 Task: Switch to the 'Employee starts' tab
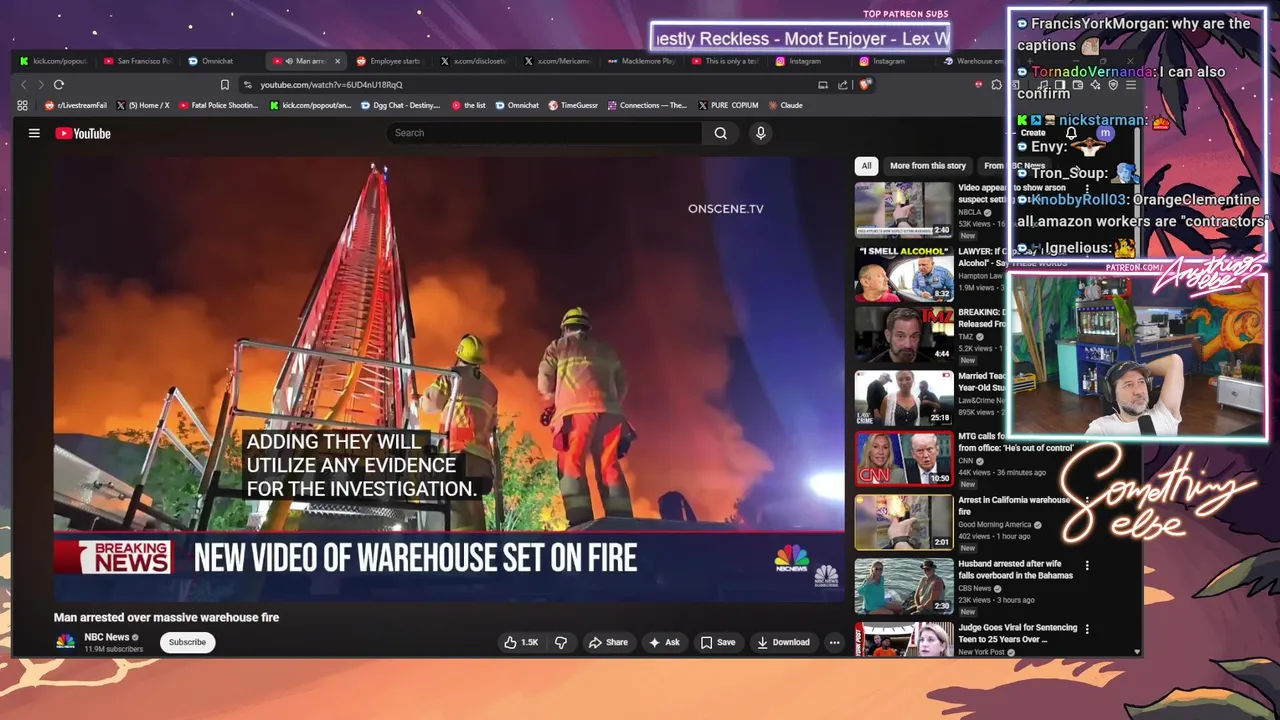click(388, 61)
